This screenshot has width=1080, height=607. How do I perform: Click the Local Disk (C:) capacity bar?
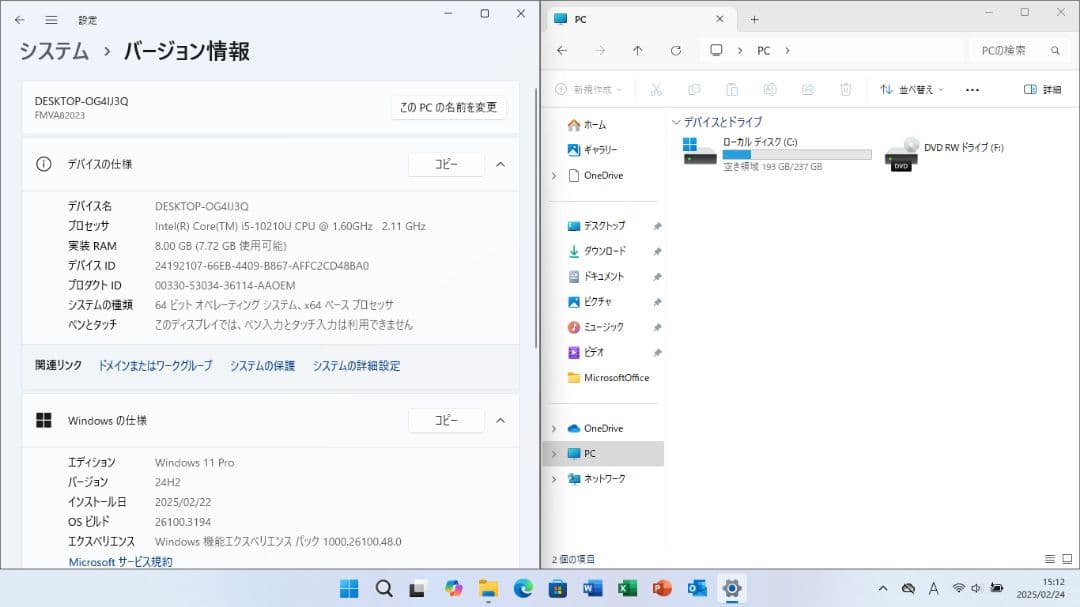pyautogui.click(x=796, y=155)
